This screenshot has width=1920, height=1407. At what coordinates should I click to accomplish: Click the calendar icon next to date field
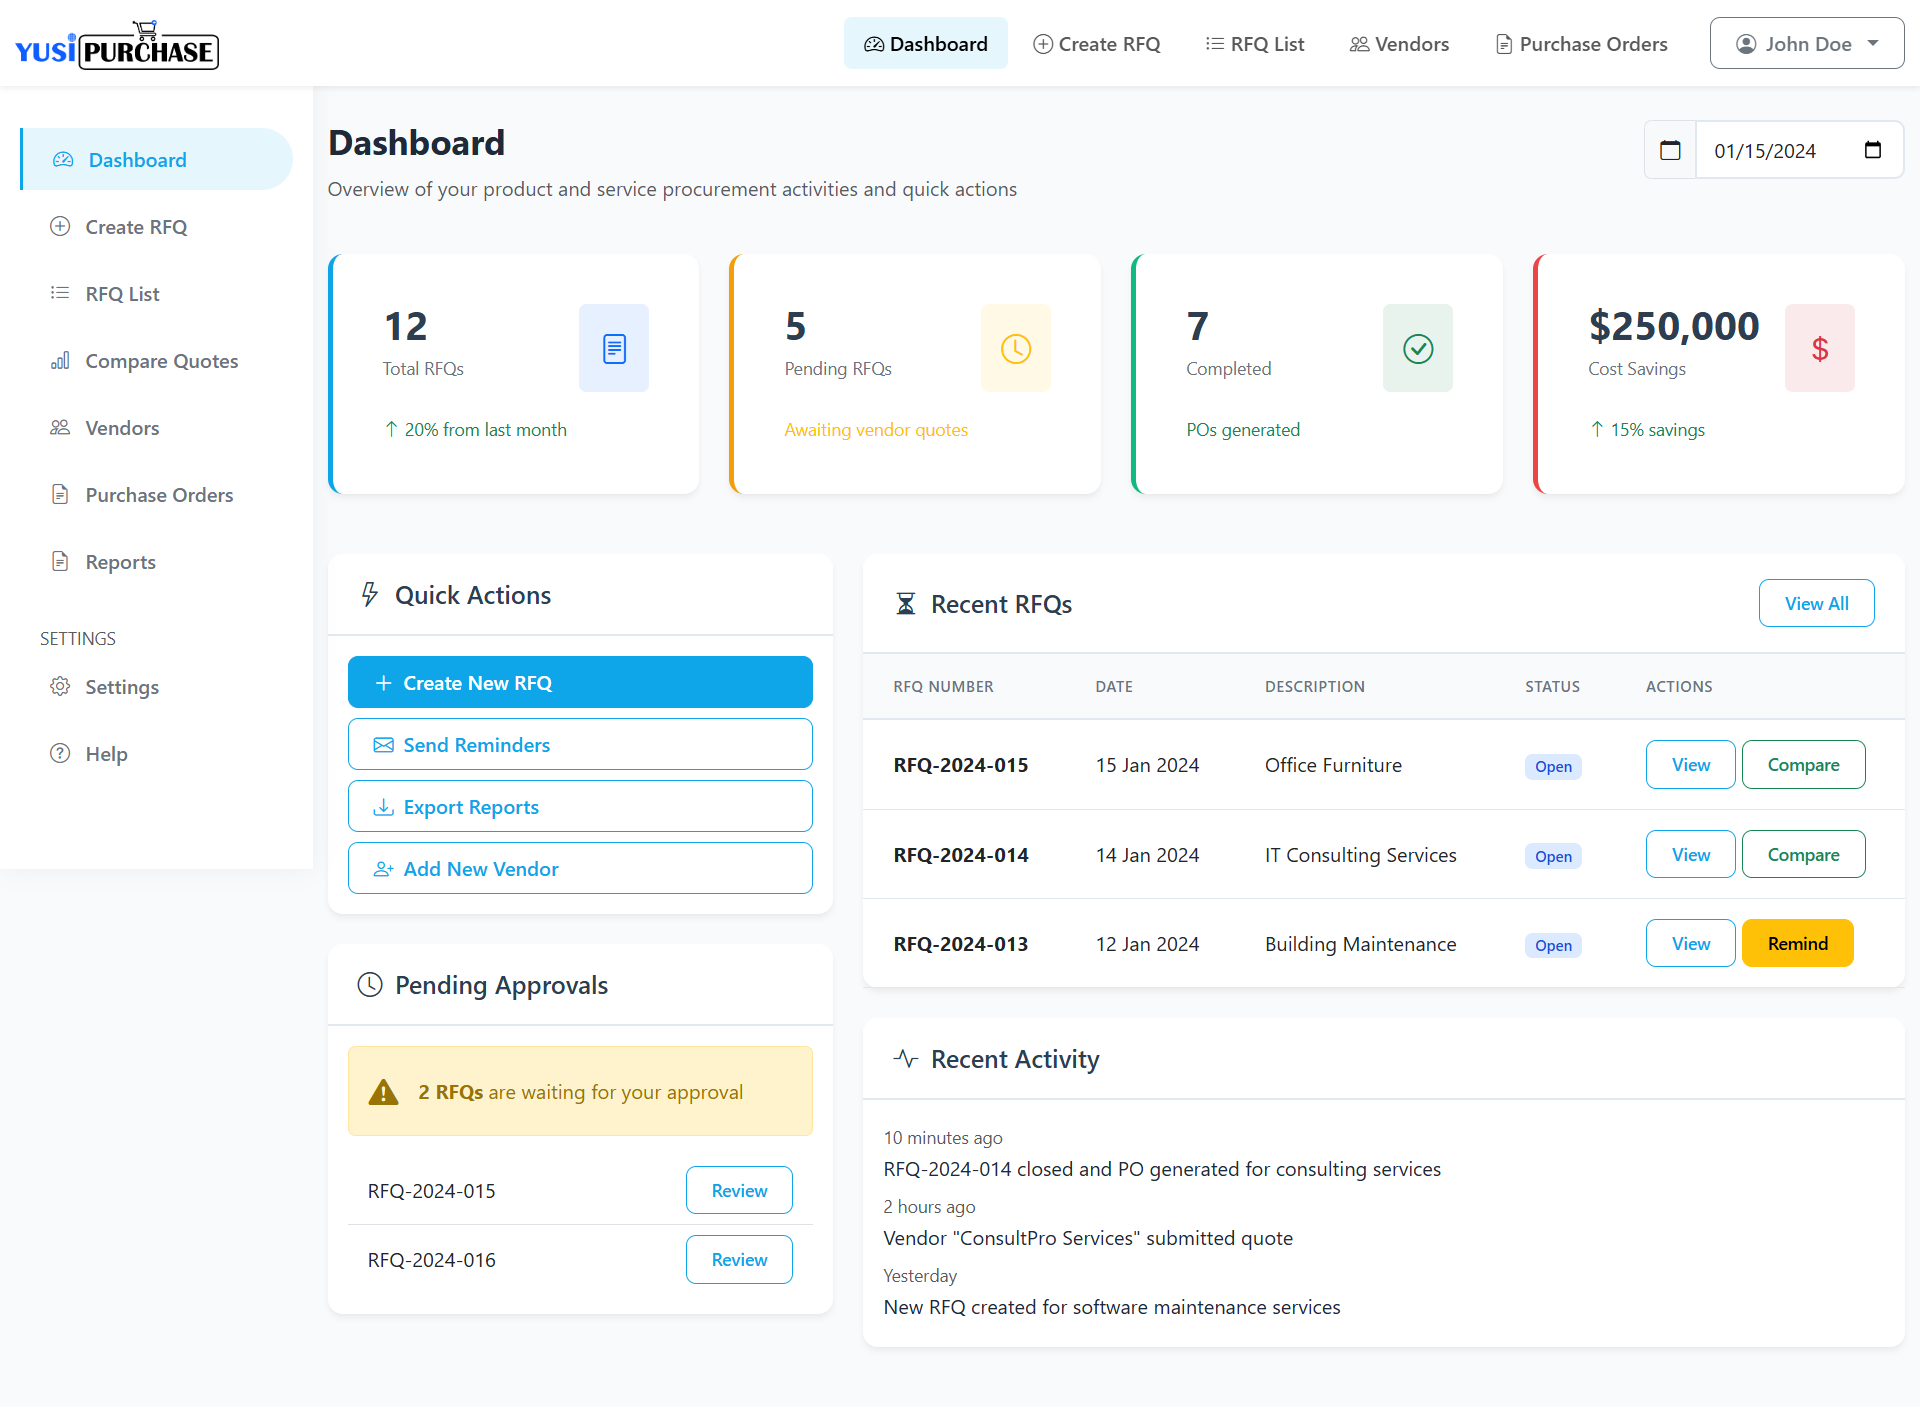(x=1670, y=150)
